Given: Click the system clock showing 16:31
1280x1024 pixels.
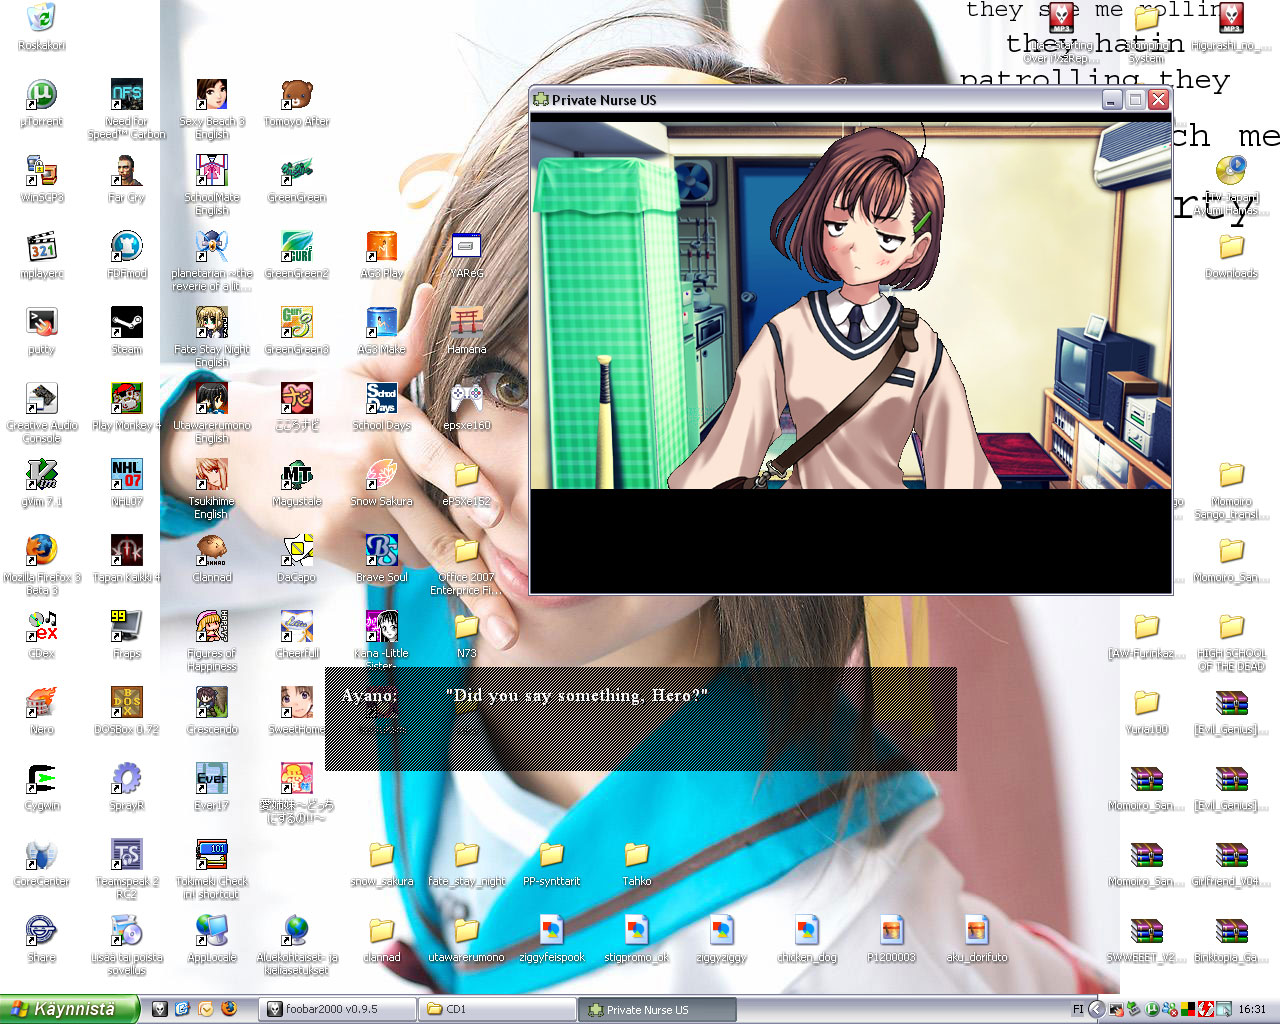Looking at the screenshot, I should [x=1252, y=1010].
